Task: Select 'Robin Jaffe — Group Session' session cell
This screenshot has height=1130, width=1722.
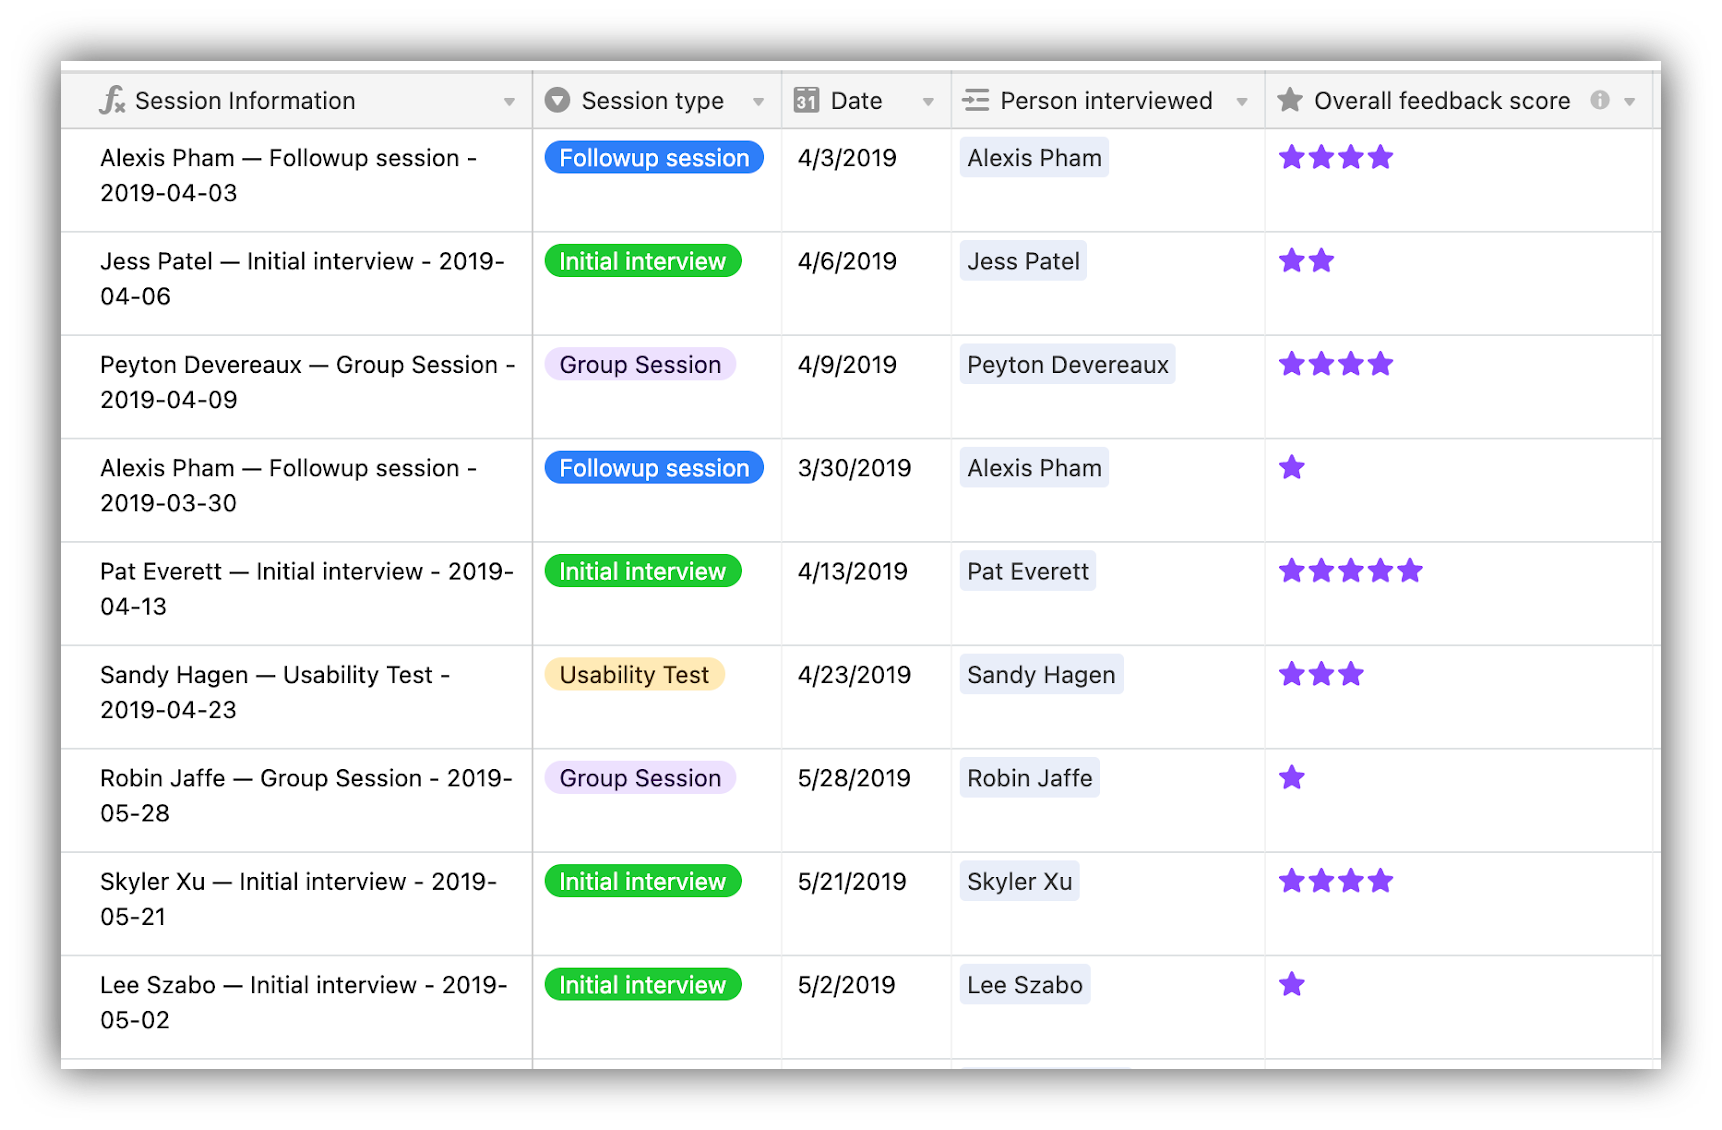Action: (x=296, y=800)
